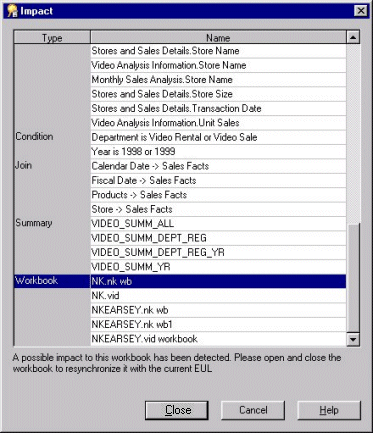Click the vertical scrollbar thumb
Image resolution: width=373 pixels, height=433 pixels.
pyautogui.click(x=353, y=279)
